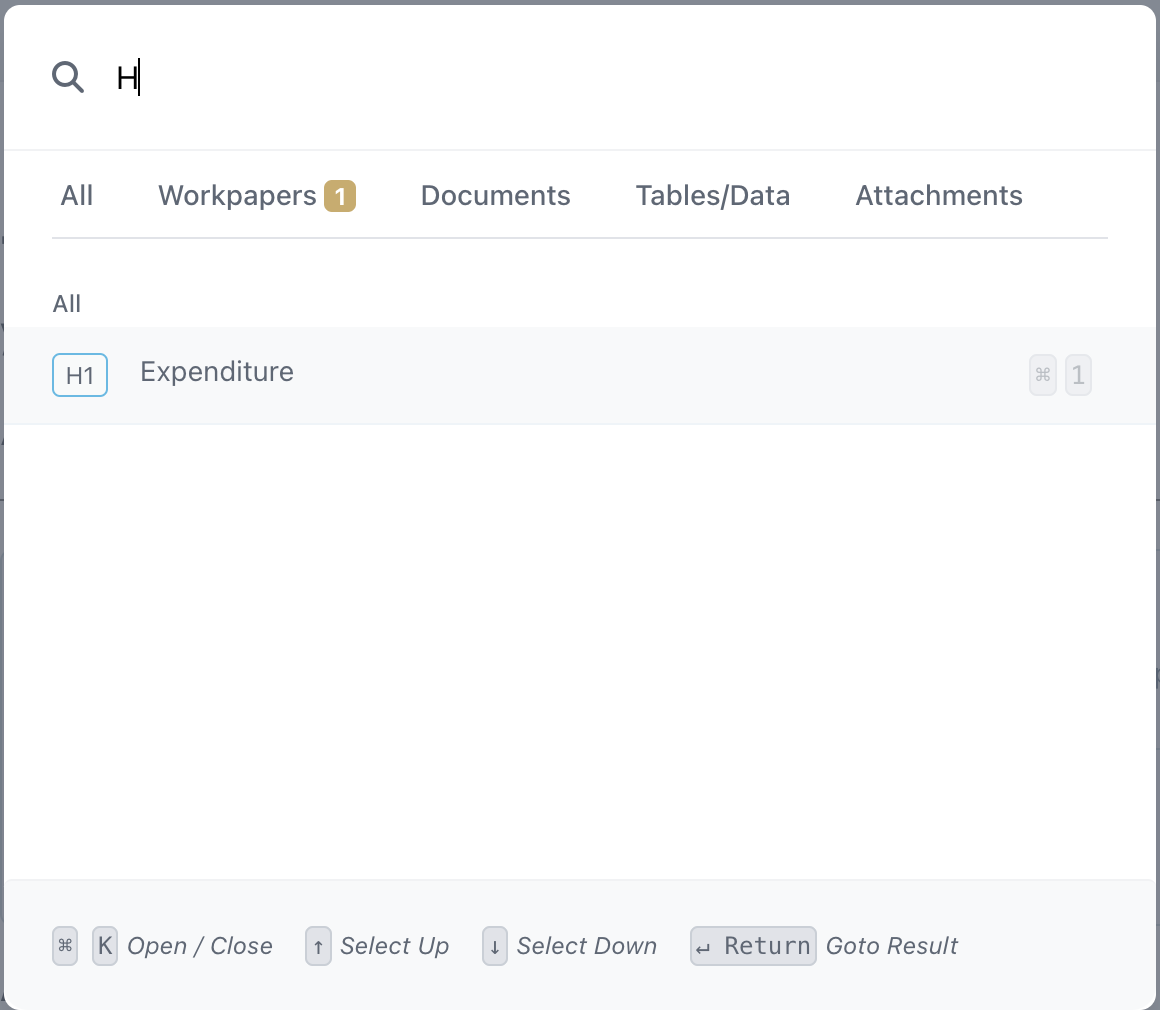Screen dimensions: 1160x1010
Task: Click the up arrow key hint
Action: (318, 946)
